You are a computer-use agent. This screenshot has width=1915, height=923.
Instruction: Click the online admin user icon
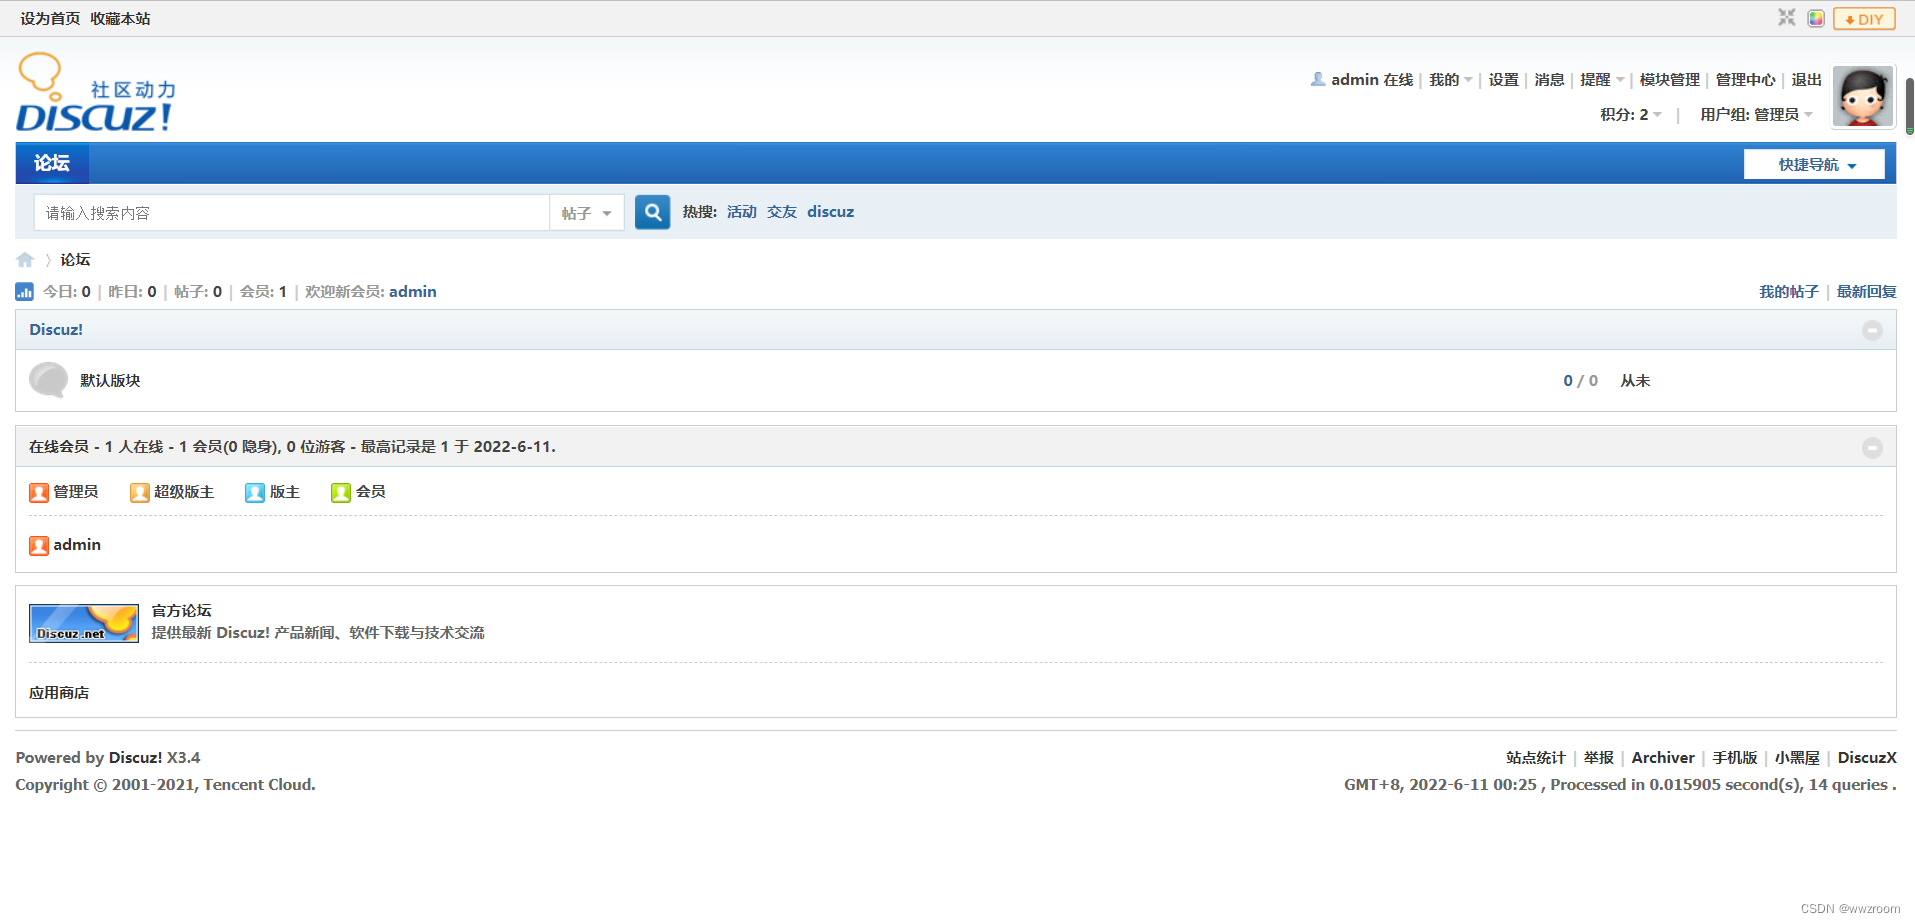(39, 545)
